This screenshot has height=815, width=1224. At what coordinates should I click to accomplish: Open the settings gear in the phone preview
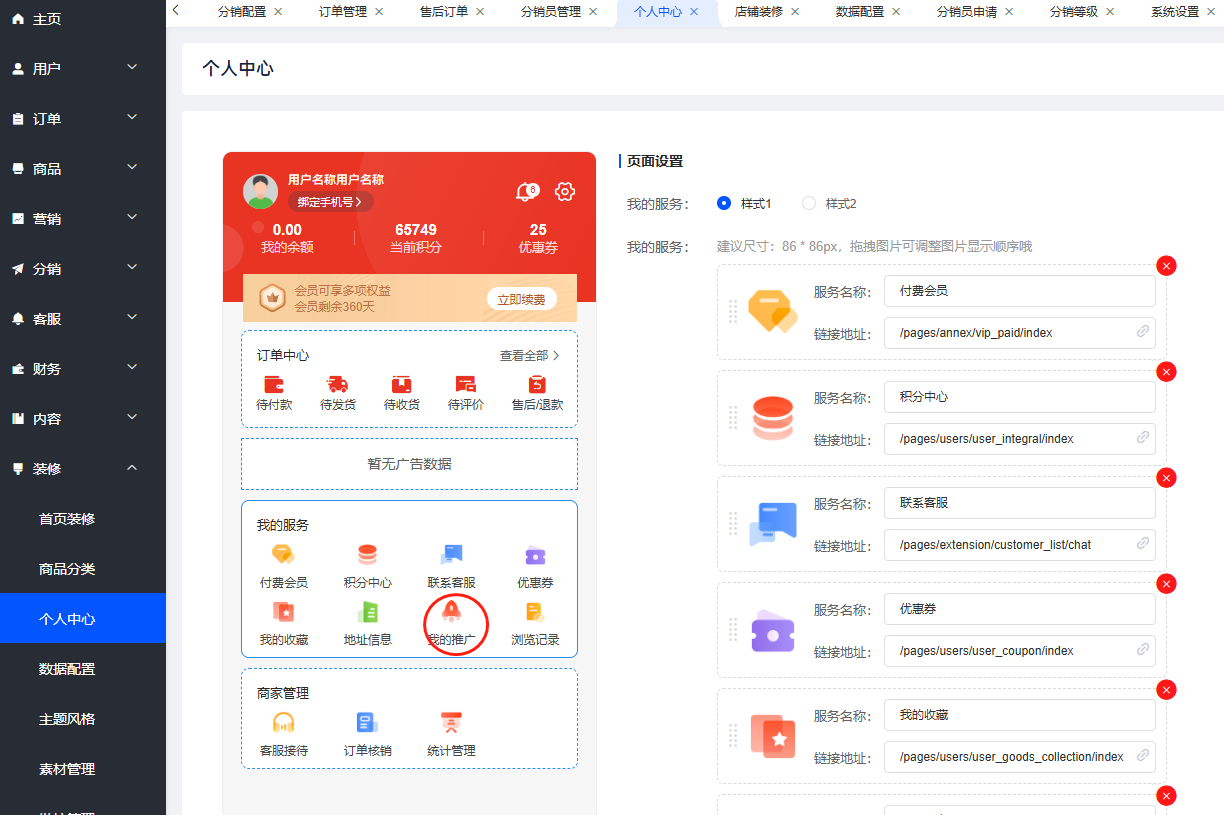565,192
